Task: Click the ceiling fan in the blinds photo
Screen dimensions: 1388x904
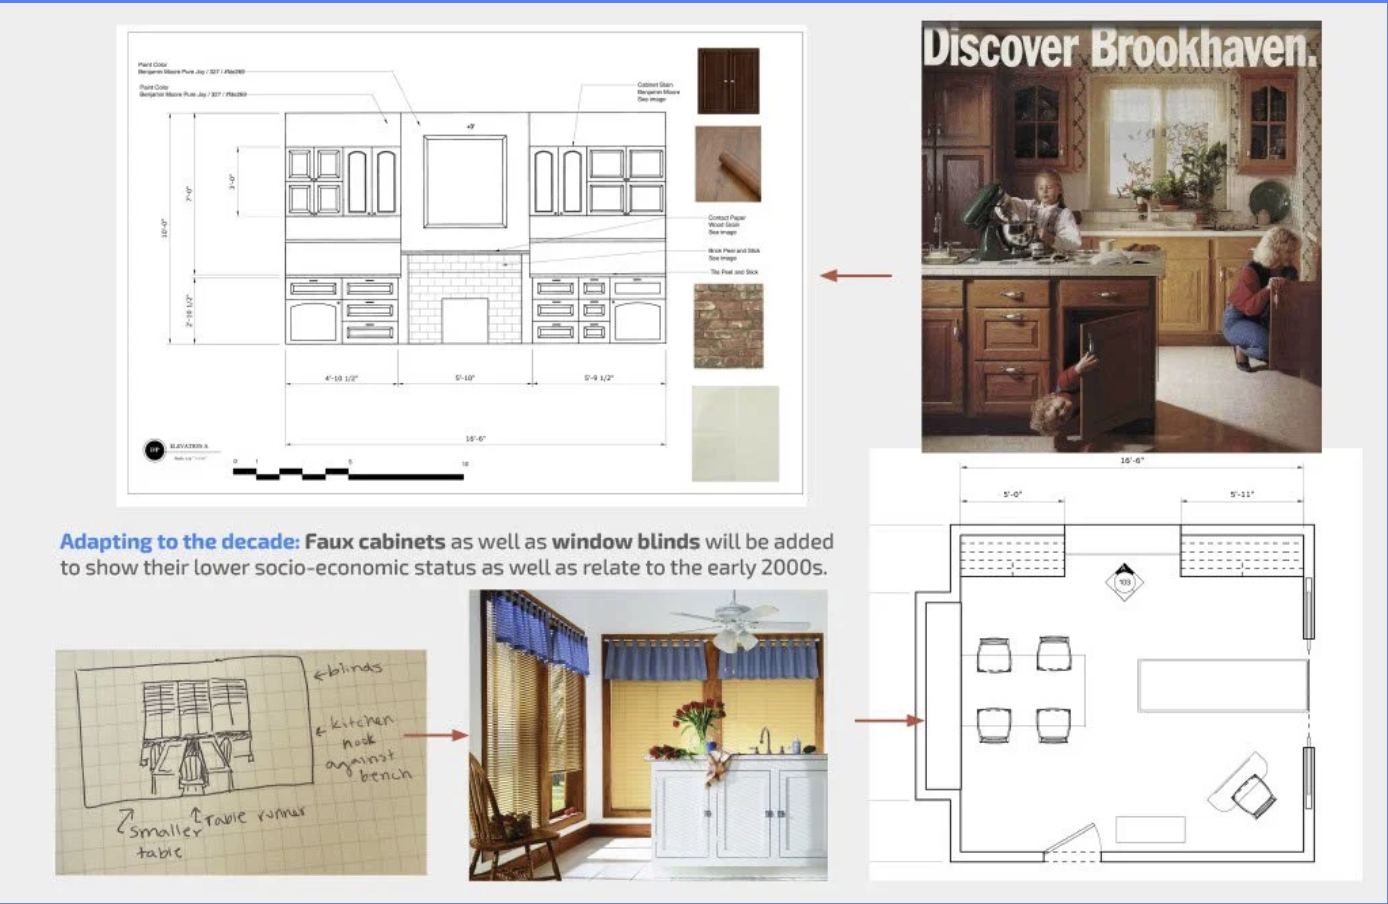Action: [x=735, y=619]
